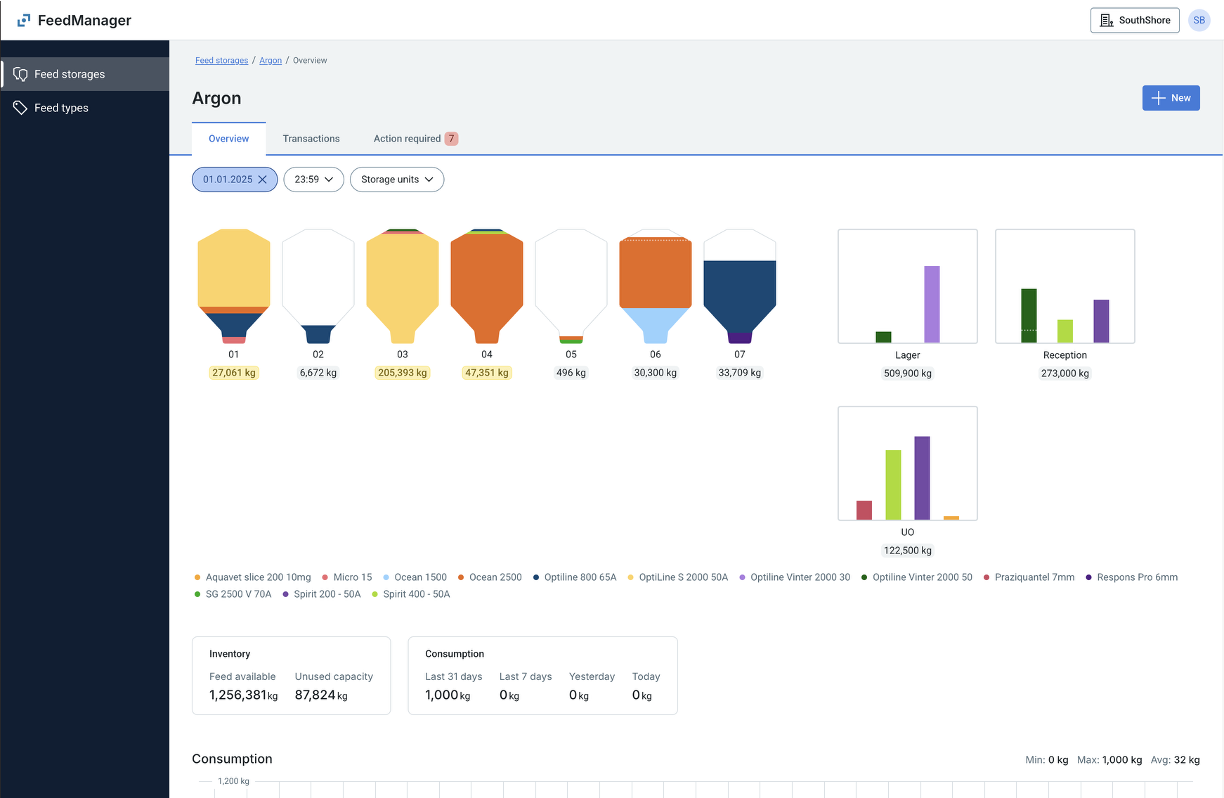1224x798 pixels.
Task: Open the SB user avatar menu
Action: (1198, 20)
